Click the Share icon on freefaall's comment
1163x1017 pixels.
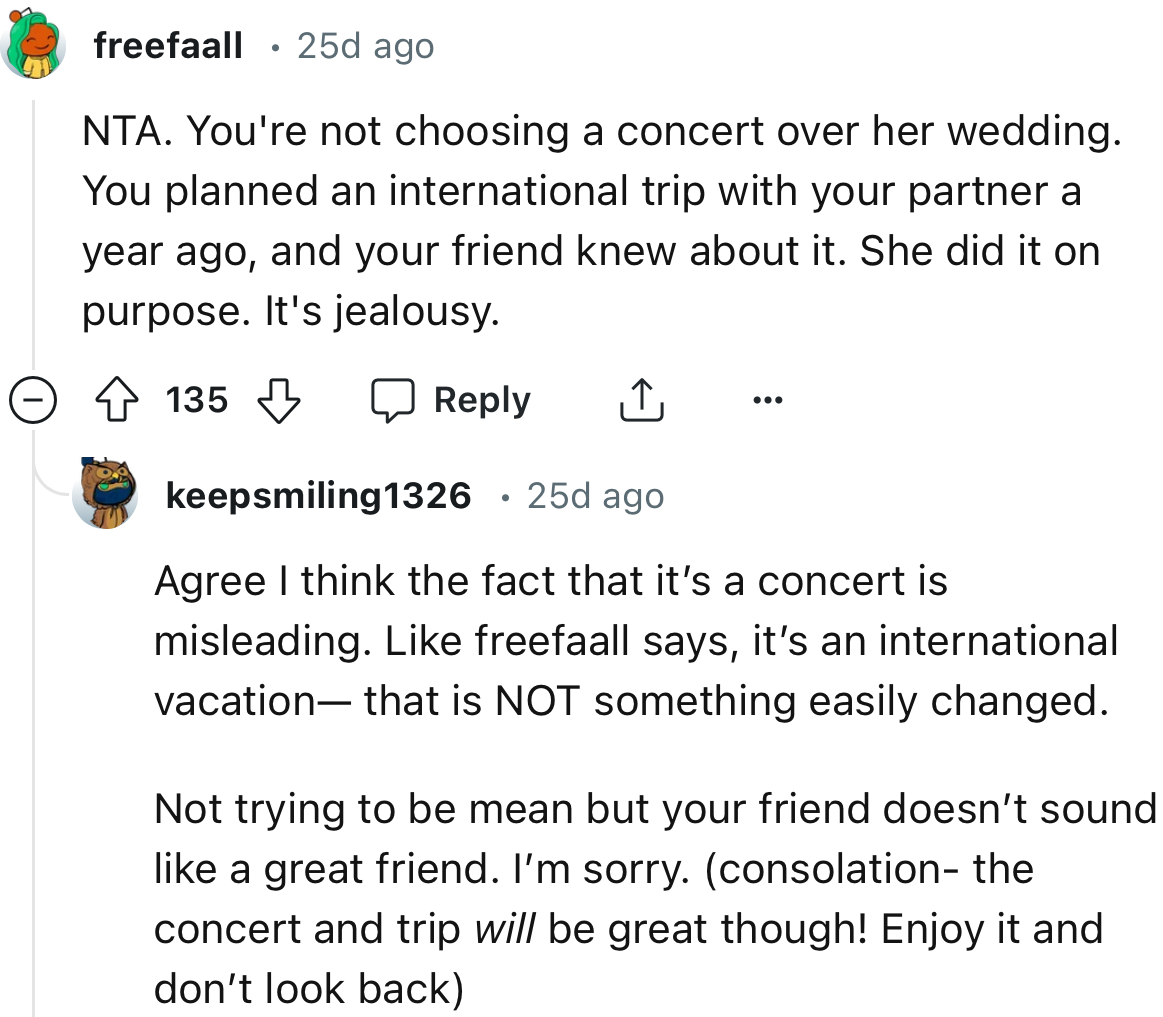point(641,399)
